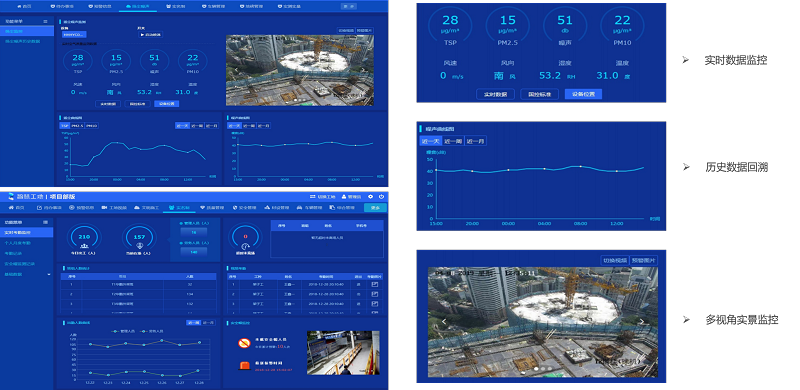Collapse sidebar with 功能菜单 hamburger in dust page

[x=45, y=22]
